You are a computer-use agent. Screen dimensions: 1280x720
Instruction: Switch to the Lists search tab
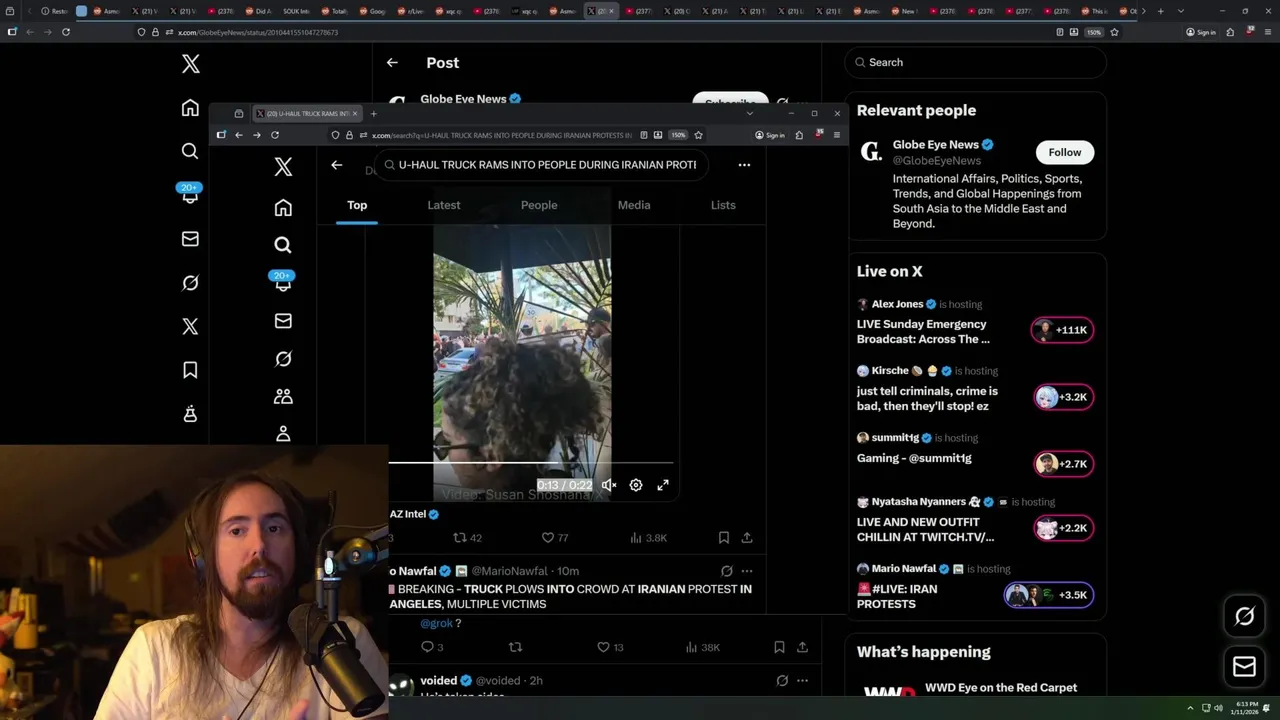point(723,205)
